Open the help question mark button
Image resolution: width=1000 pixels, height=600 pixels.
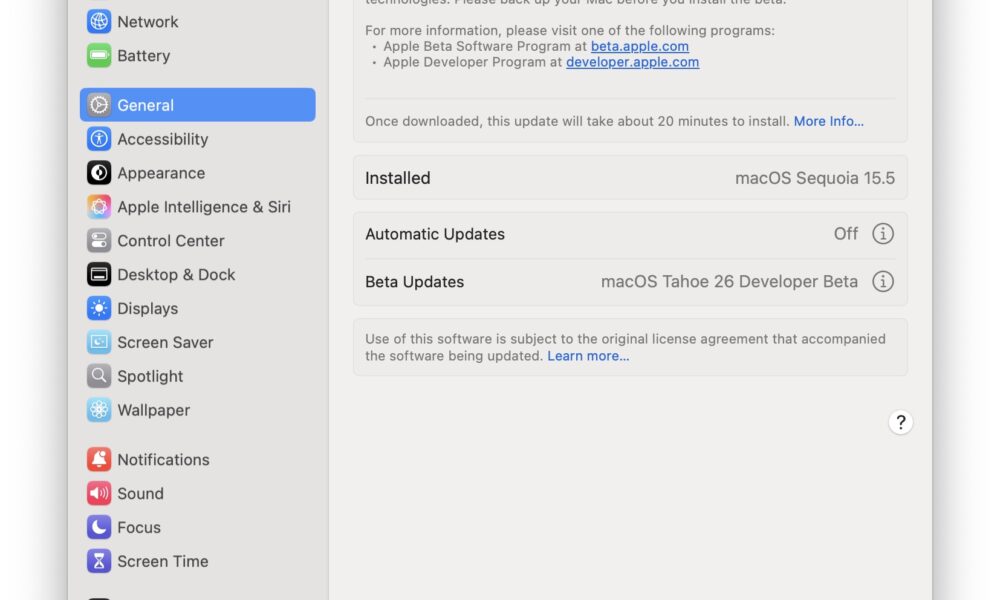[901, 422]
